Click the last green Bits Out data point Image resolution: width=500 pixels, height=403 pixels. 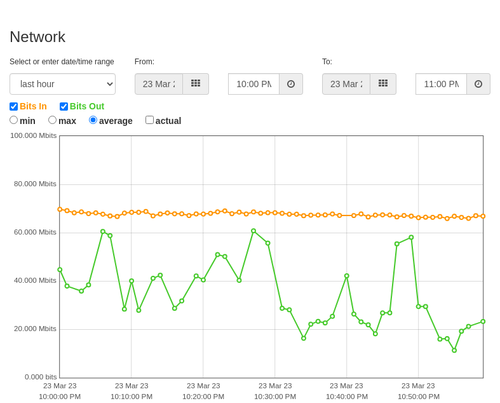pyautogui.click(x=483, y=322)
